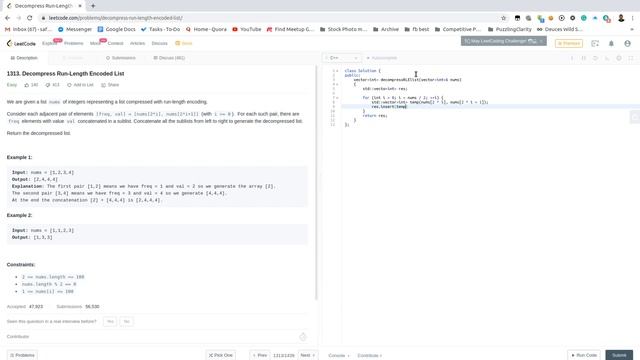
Task: Click the description panel scrollbar
Action: (316, 183)
